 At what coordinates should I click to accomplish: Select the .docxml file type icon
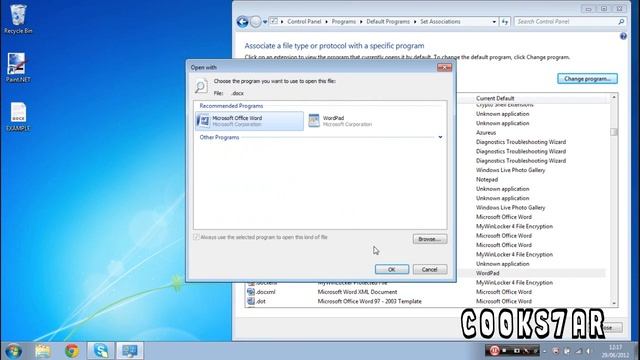coord(251,292)
